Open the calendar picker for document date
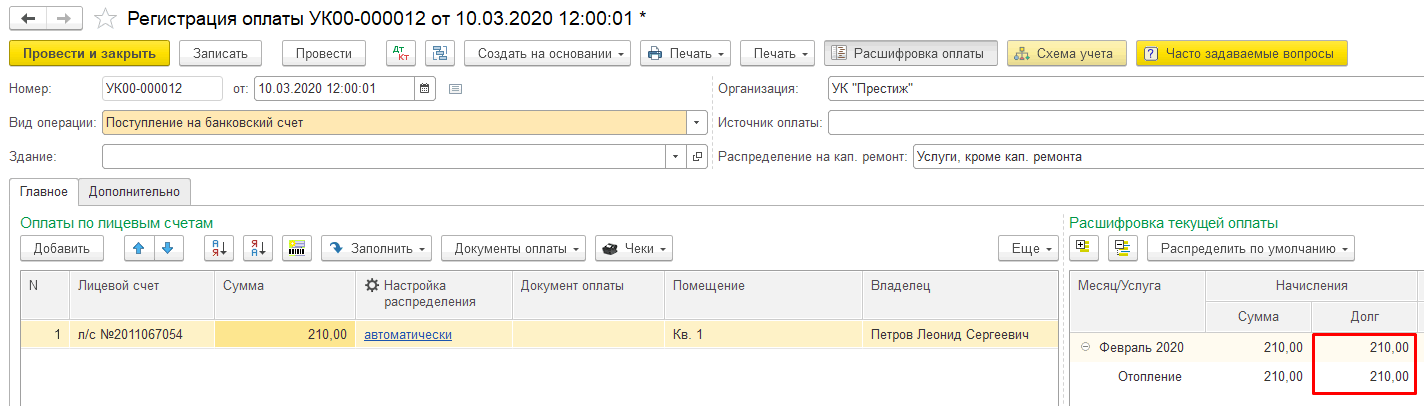Viewport: 1424px width, 406px height. pyautogui.click(x=425, y=88)
